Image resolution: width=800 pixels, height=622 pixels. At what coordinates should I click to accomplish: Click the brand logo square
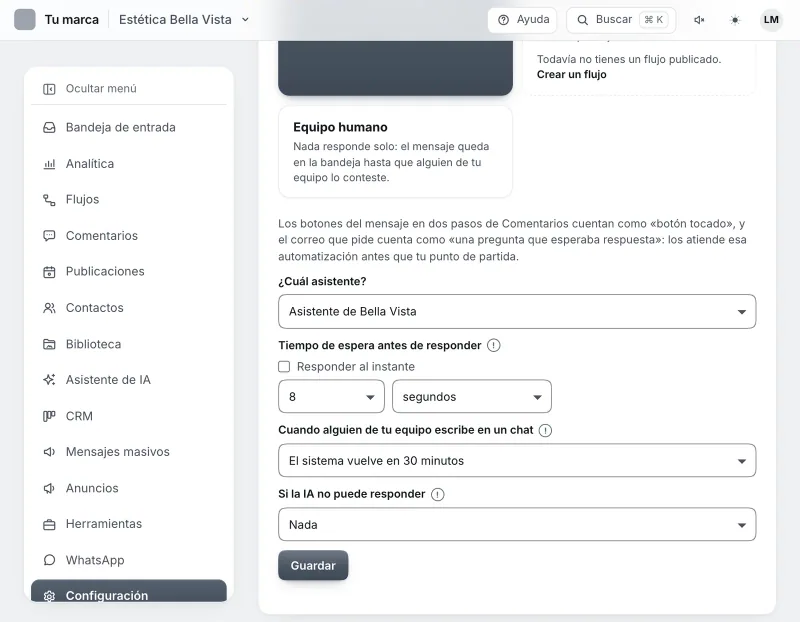[24, 19]
